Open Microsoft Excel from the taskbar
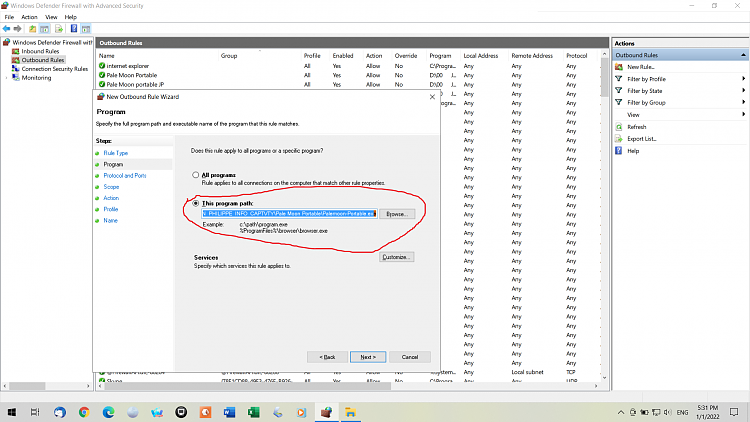Image resolution: width=750 pixels, height=422 pixels. click(x=254, y=412)
